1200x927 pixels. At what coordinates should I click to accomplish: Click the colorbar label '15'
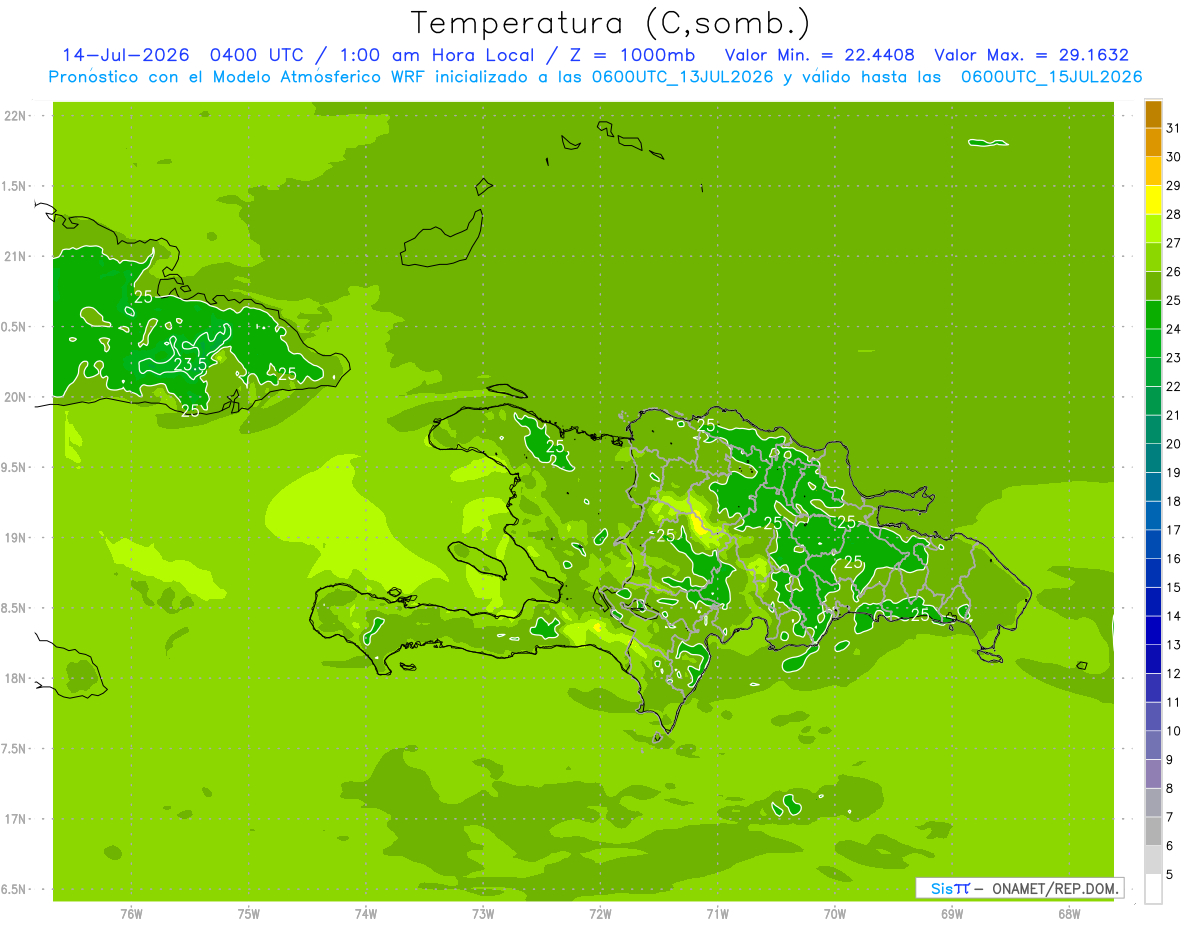[x=1174, y=588]
